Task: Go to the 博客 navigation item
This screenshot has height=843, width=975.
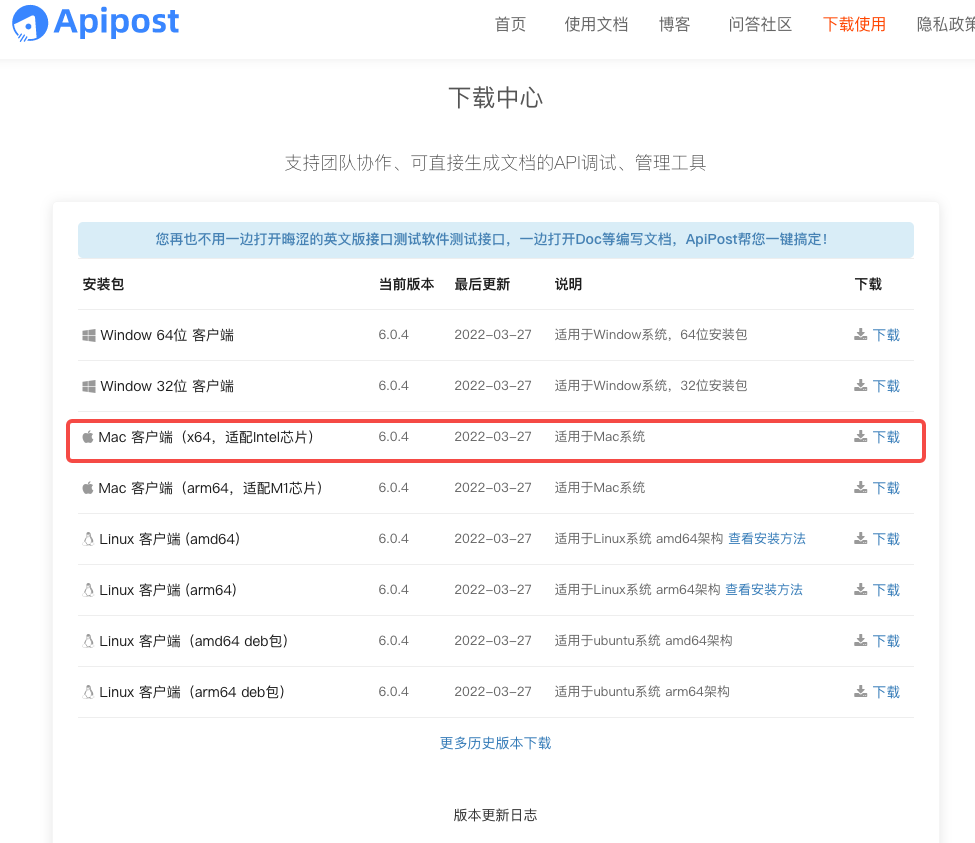Action: click(675, 24)
